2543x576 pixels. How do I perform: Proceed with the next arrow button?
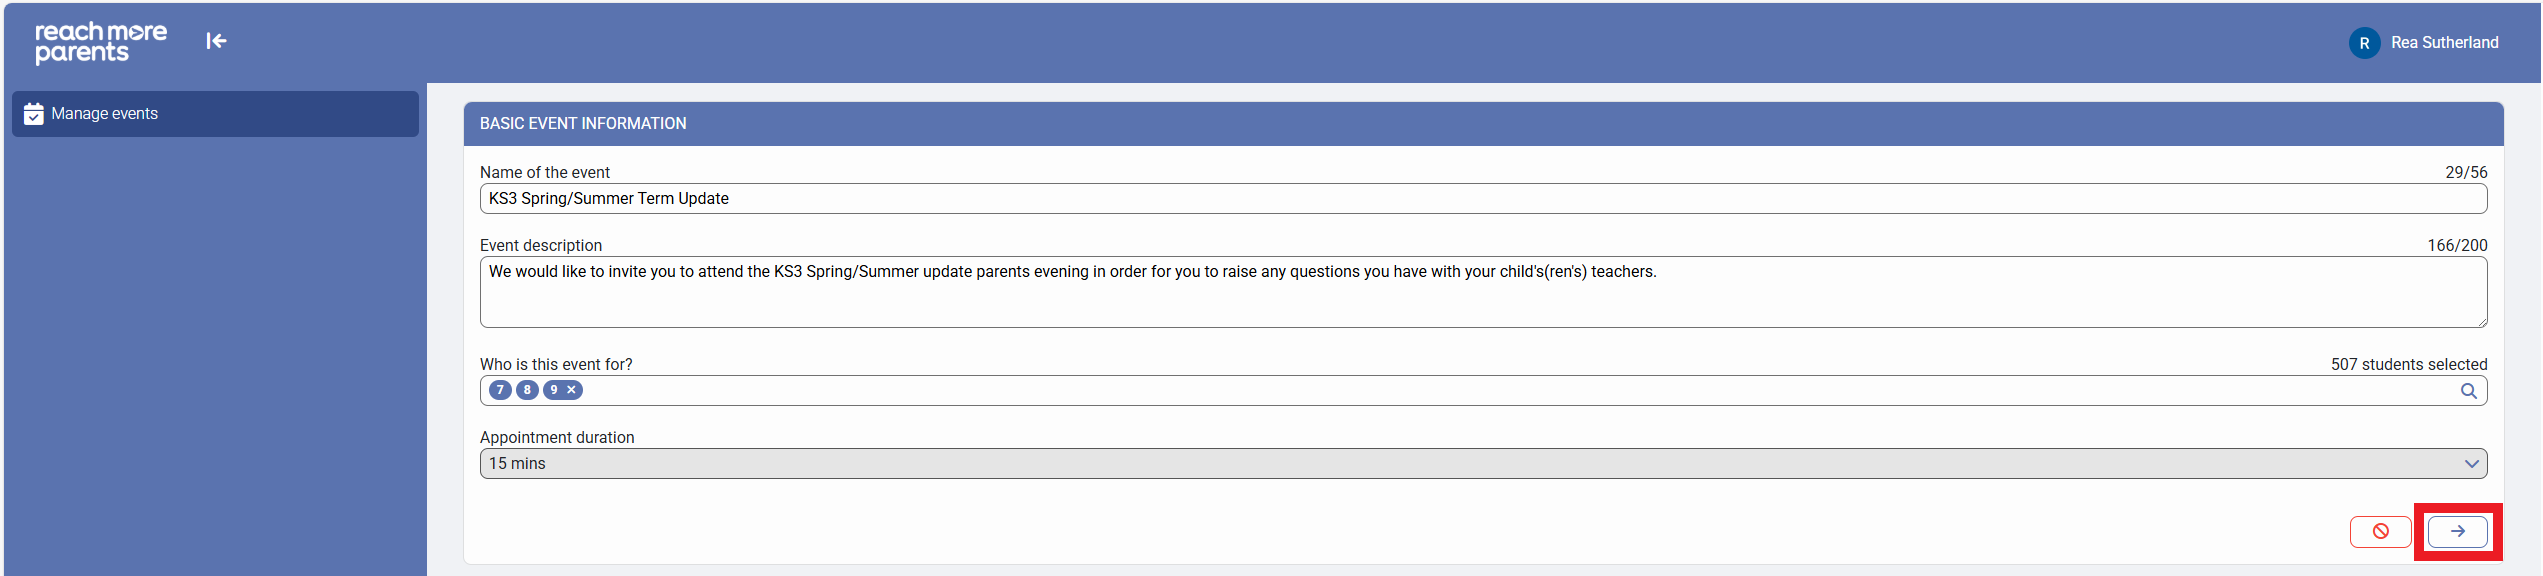click(2457, 532)
